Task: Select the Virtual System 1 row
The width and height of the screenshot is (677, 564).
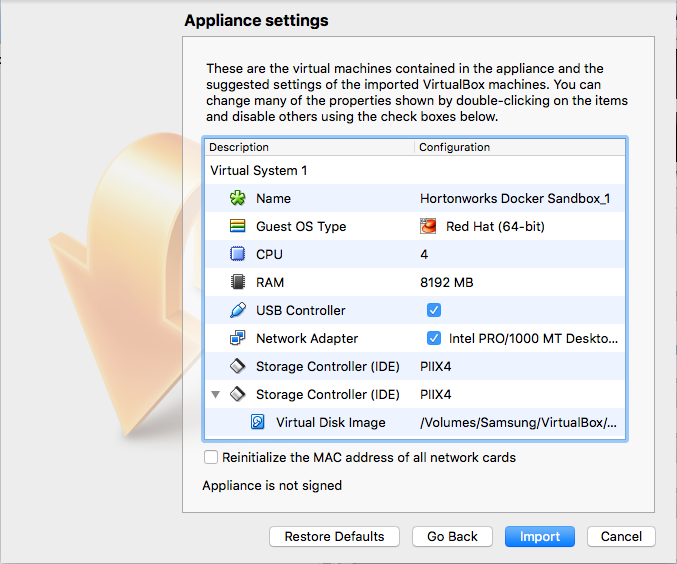Action: click(259, 170)
